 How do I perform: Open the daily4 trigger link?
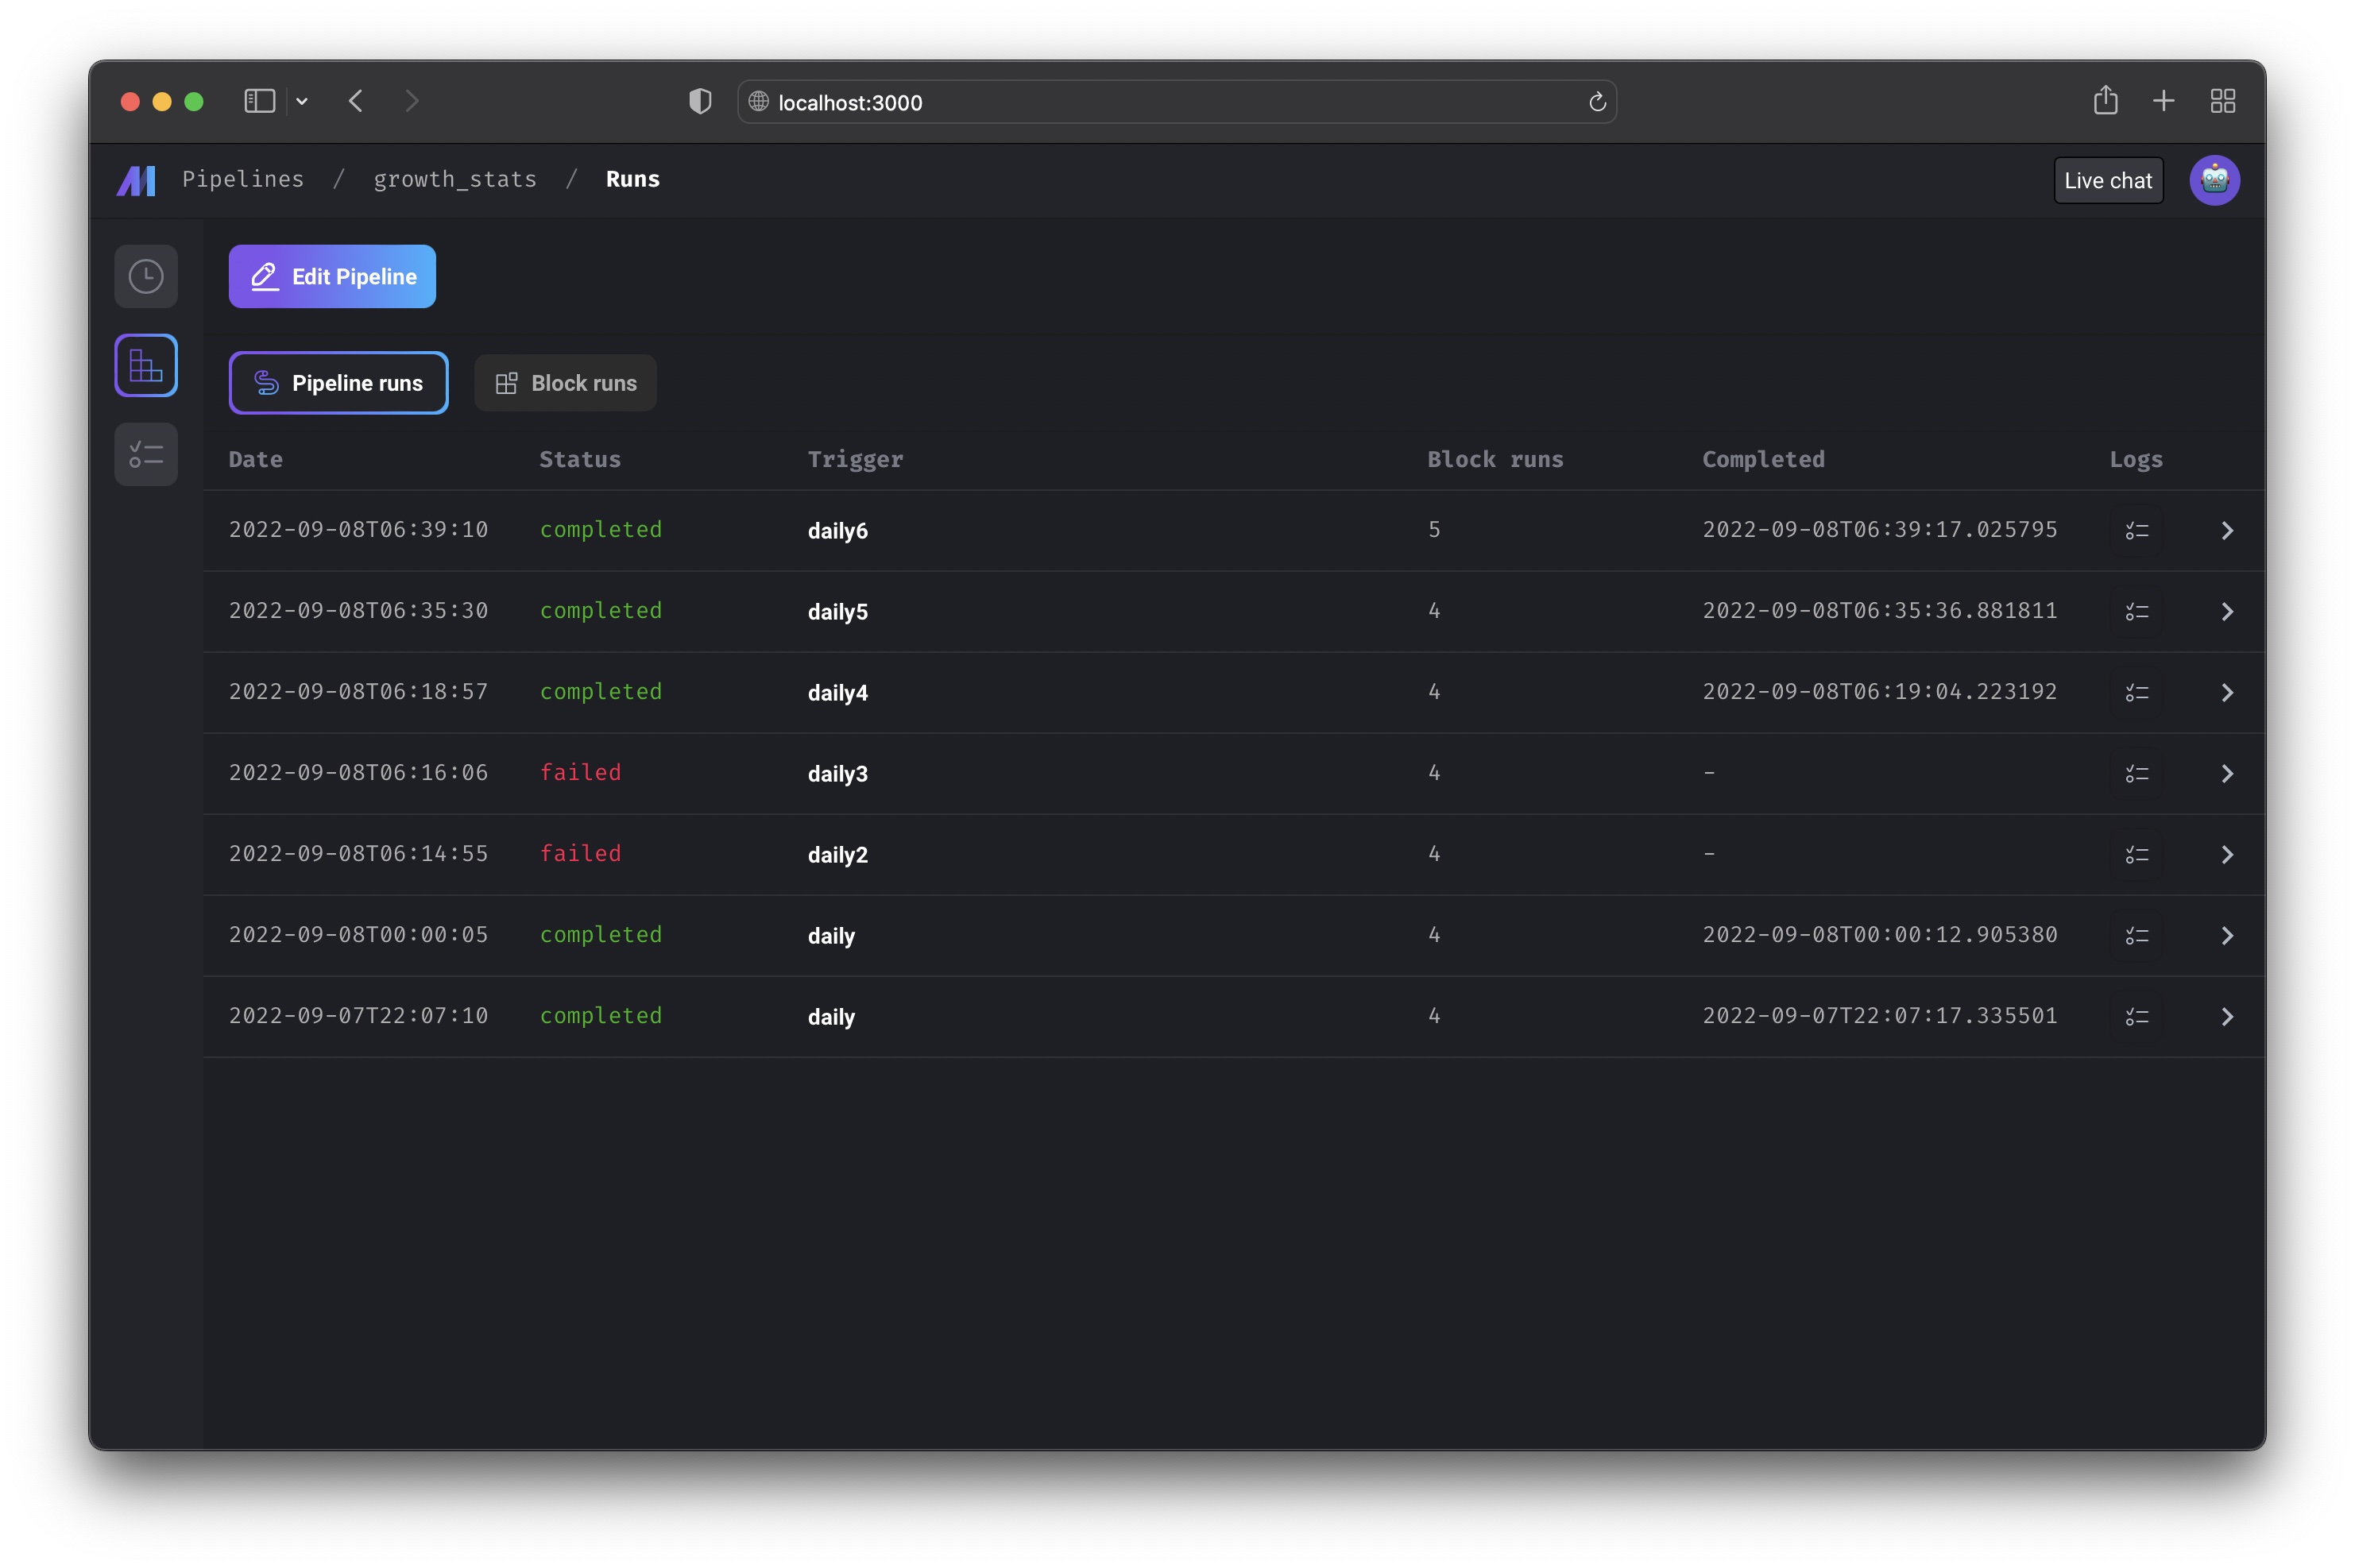tap(838, 693)
